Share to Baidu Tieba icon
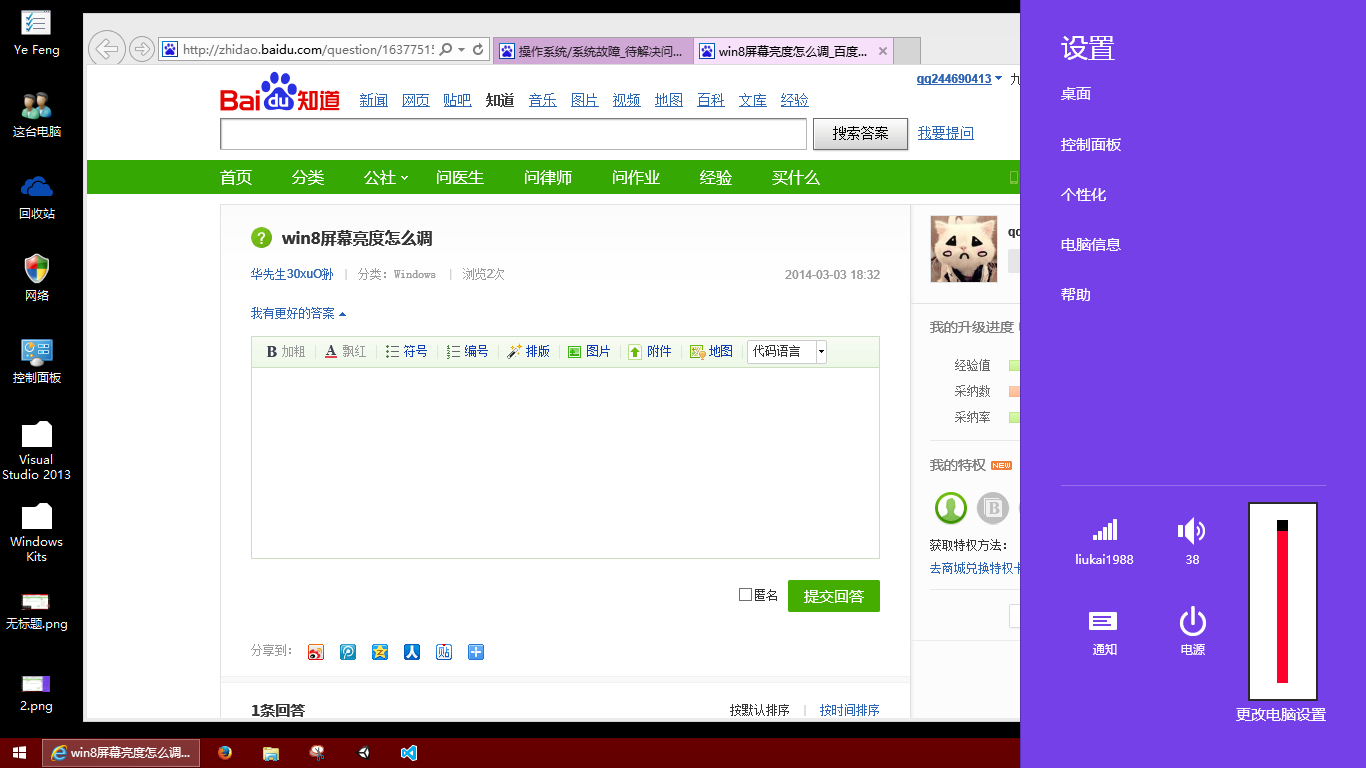Viewport: 1366px width, 768px height. pyautogui.click(x=444, y=652)
